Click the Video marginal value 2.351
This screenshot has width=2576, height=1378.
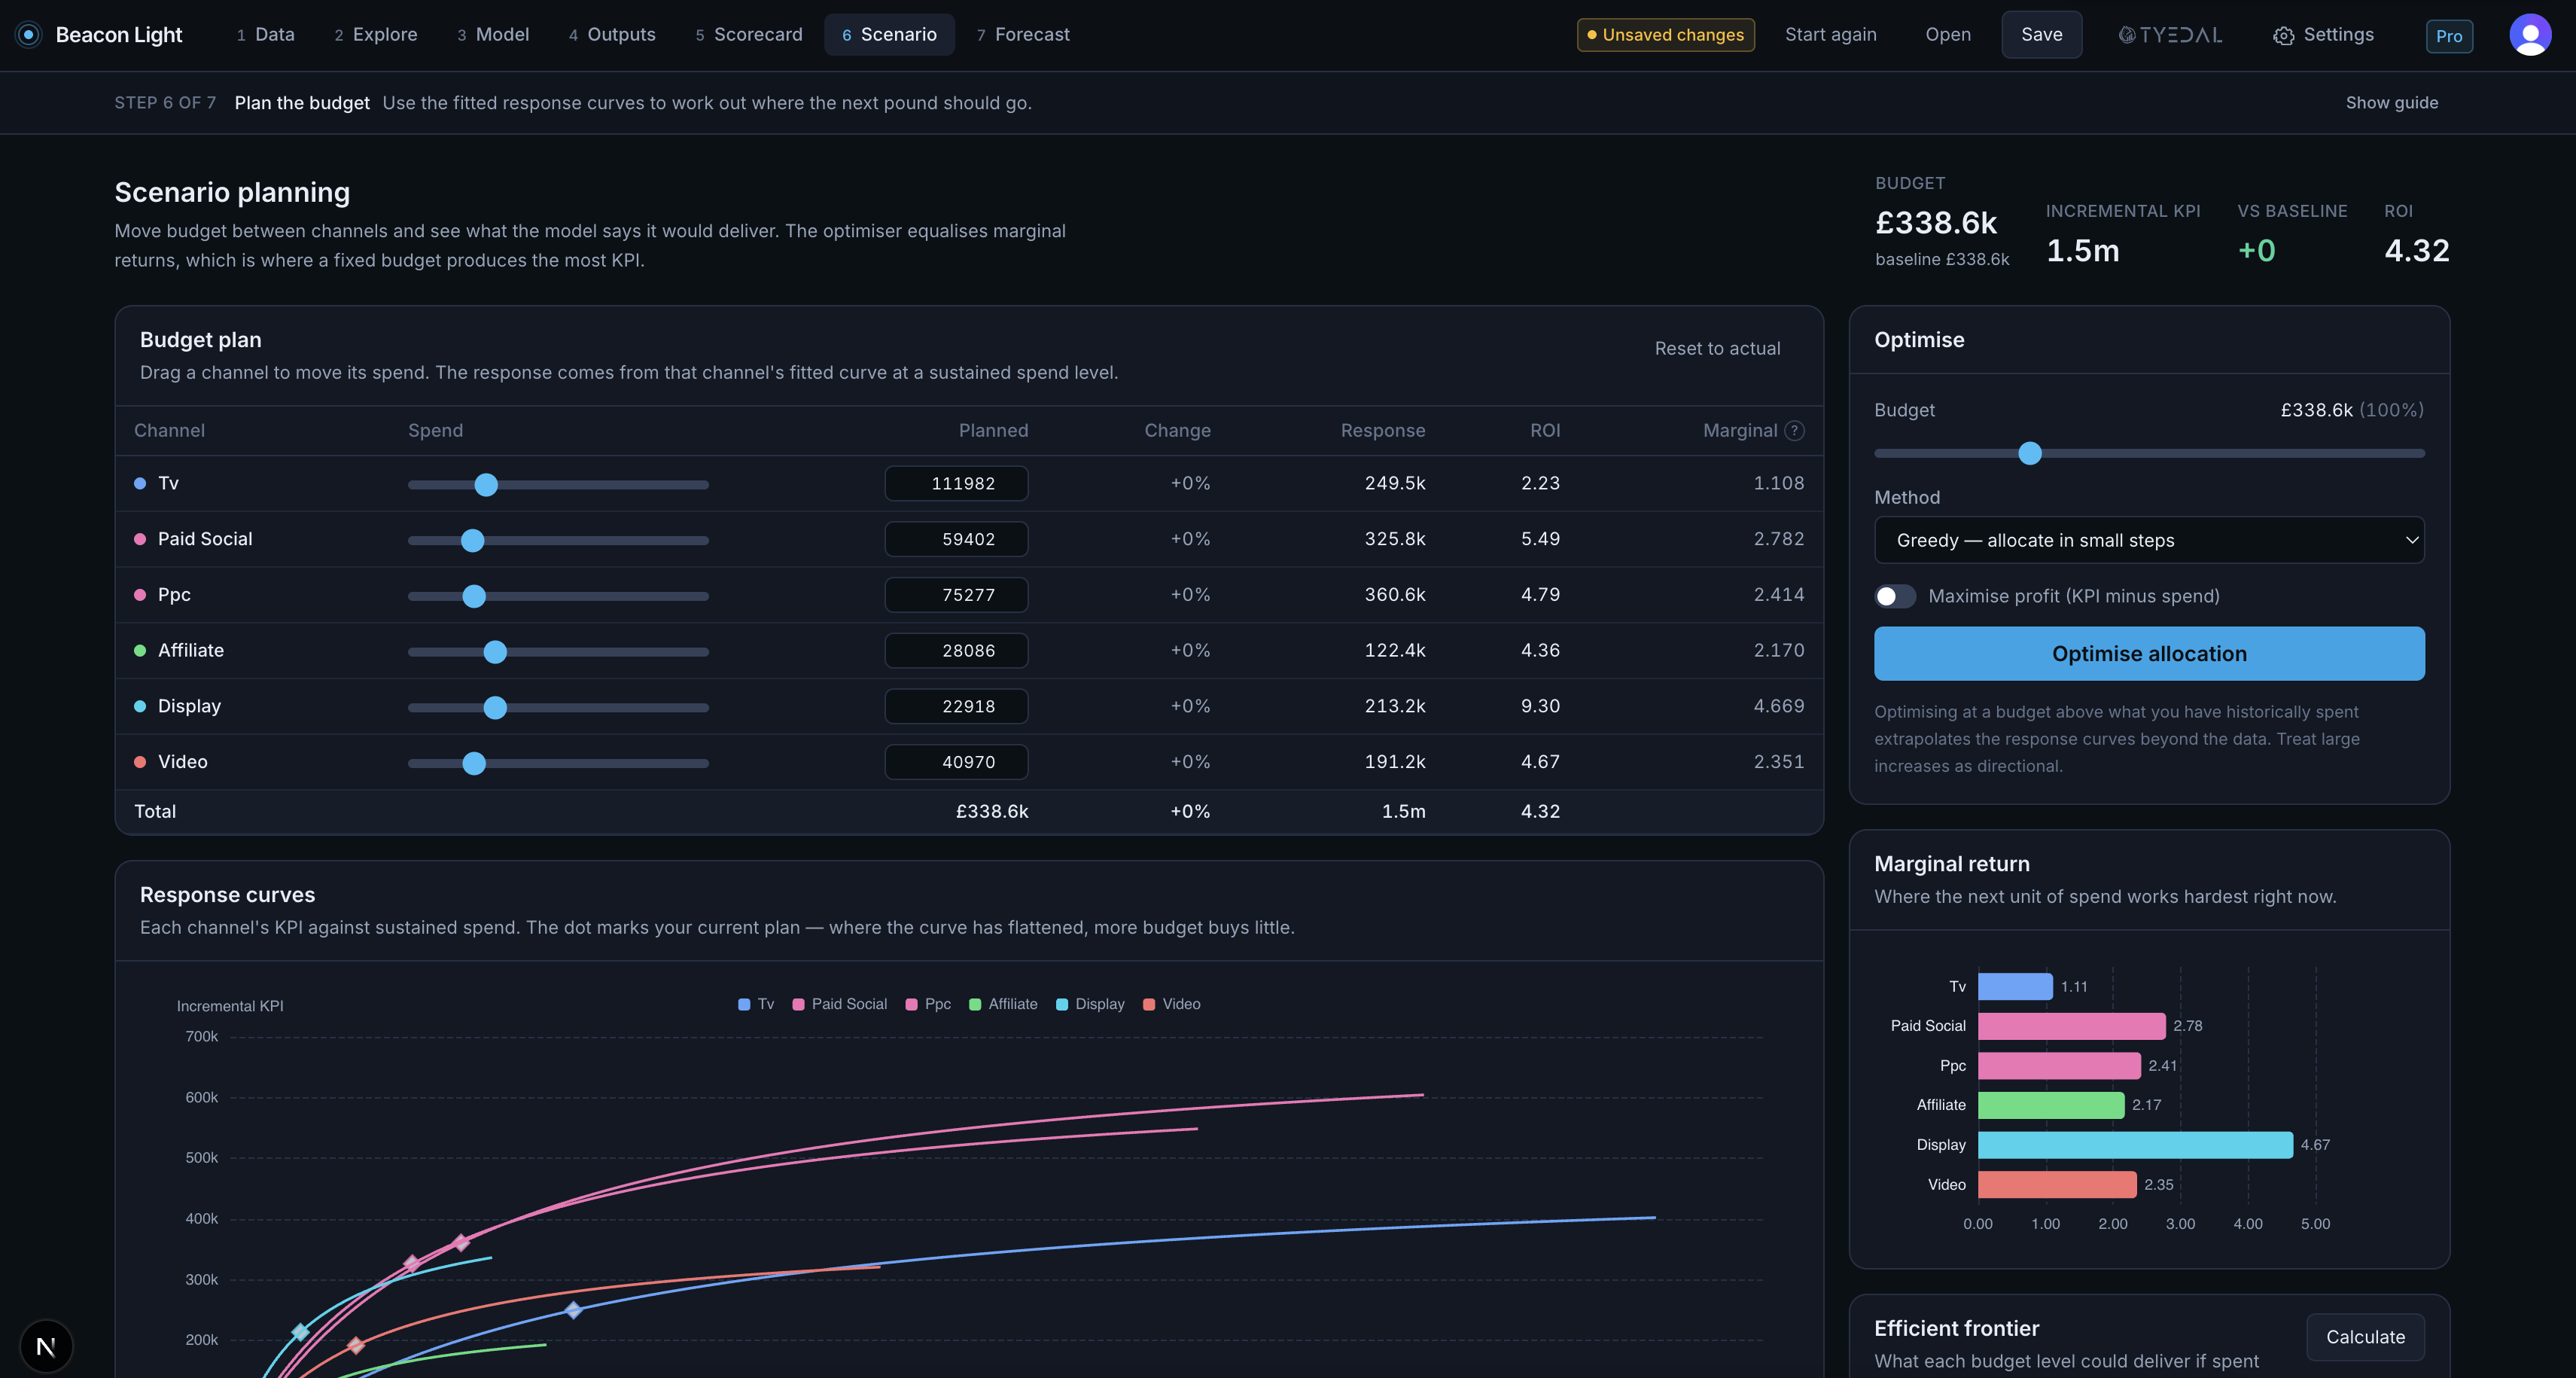tap(1779, 762)
